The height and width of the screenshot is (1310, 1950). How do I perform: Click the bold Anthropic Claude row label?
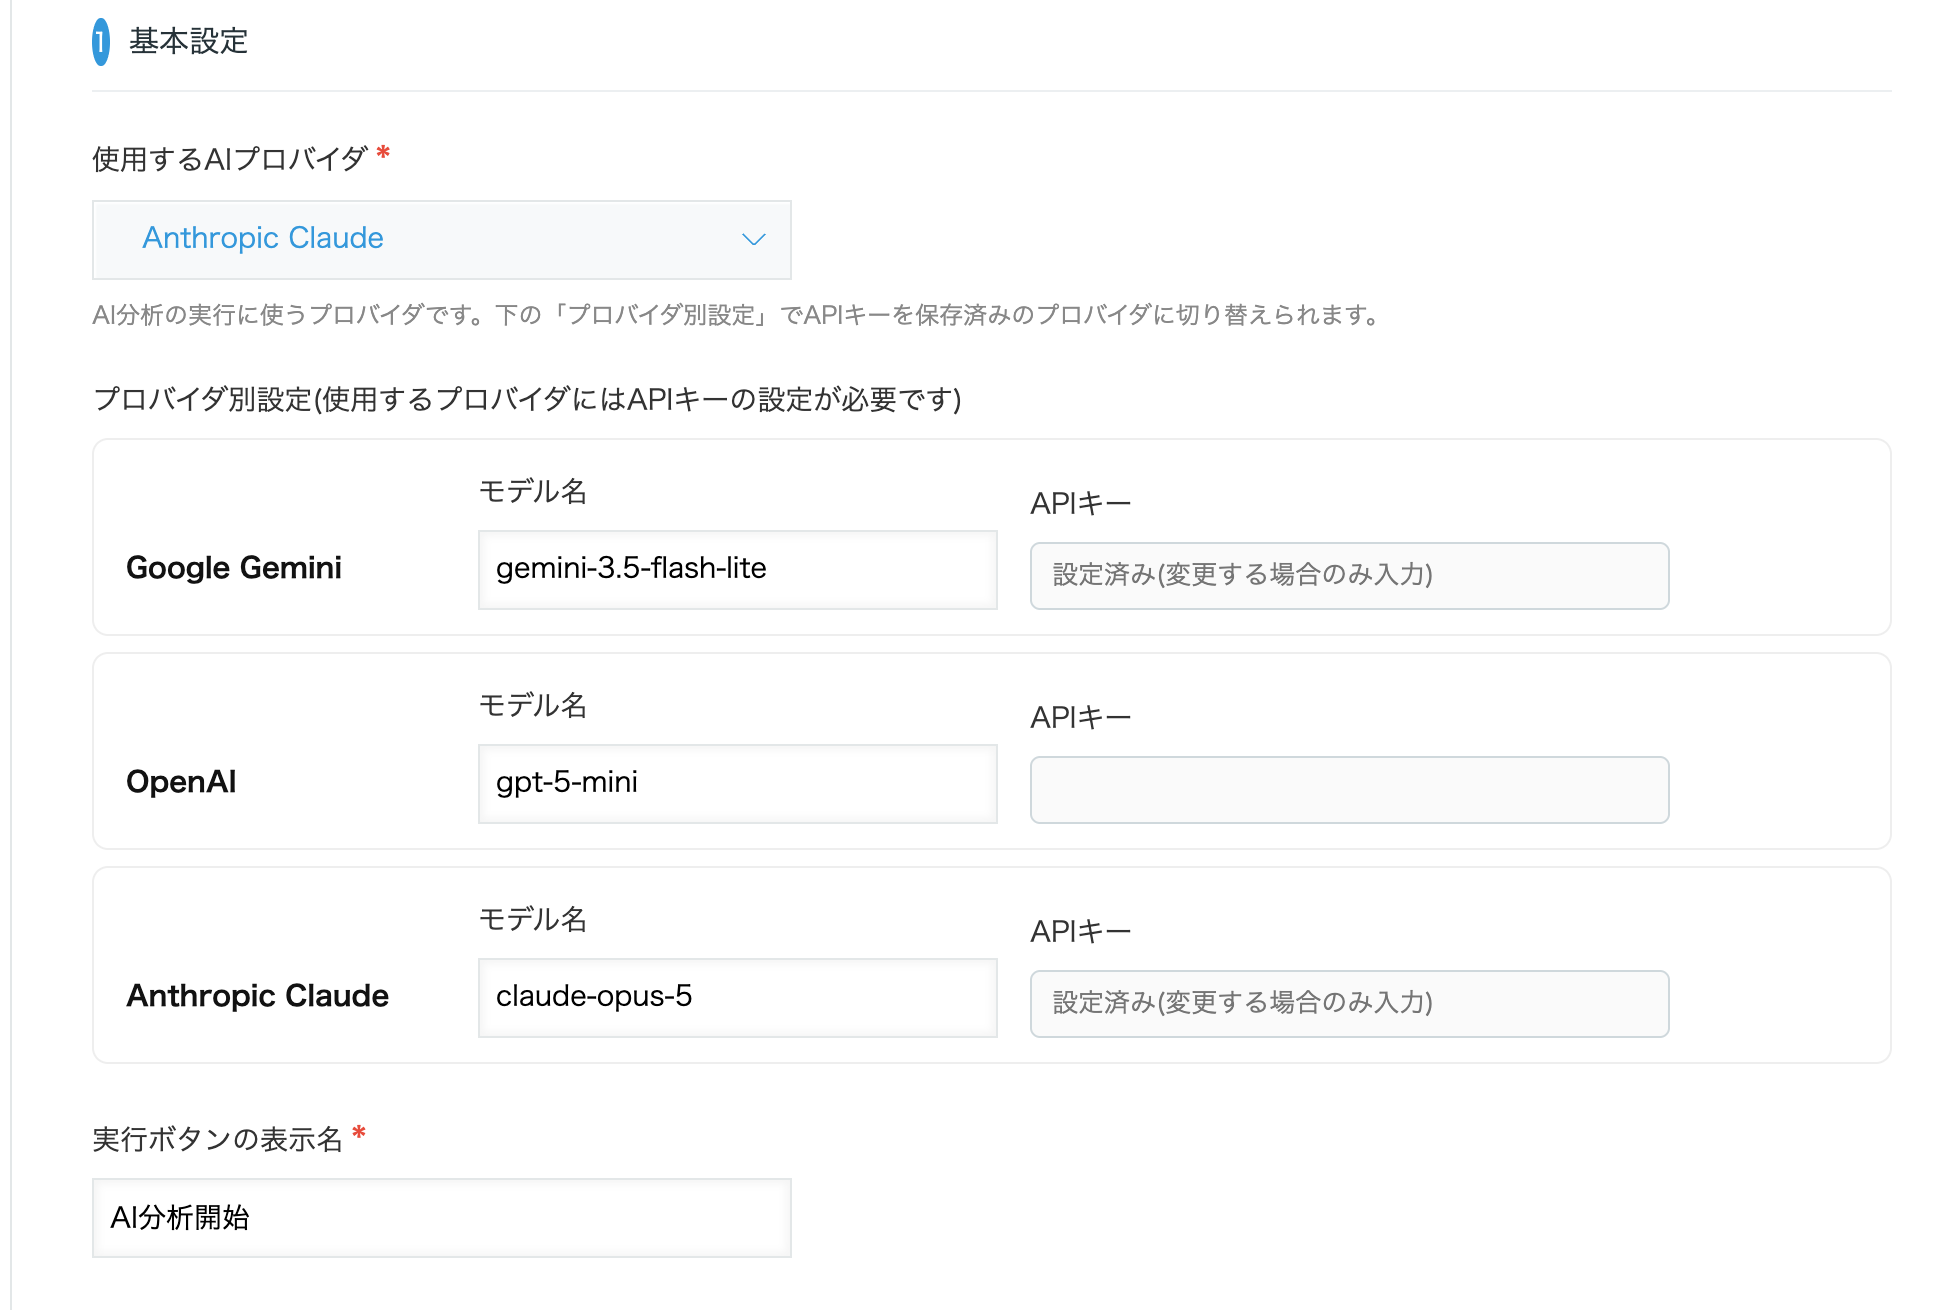pyautogui.click(x=257, y=995)
